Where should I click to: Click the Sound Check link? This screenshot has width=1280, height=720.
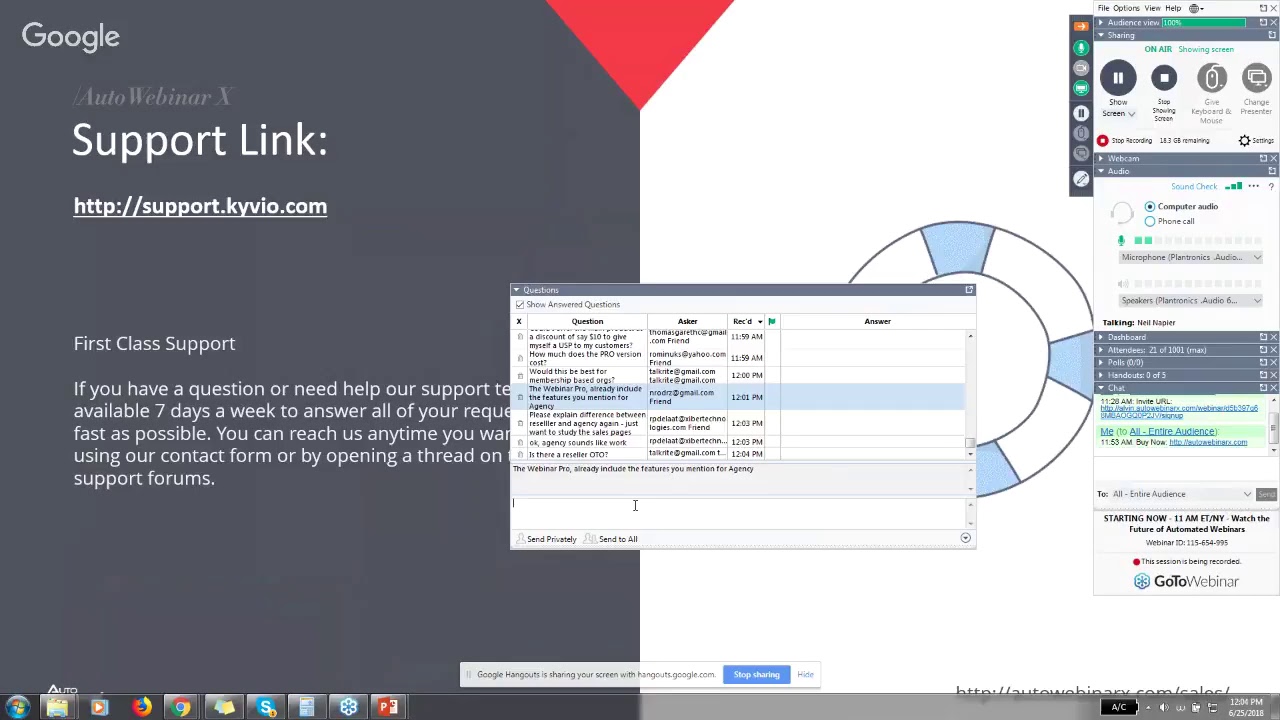[x=1194, y=186]
